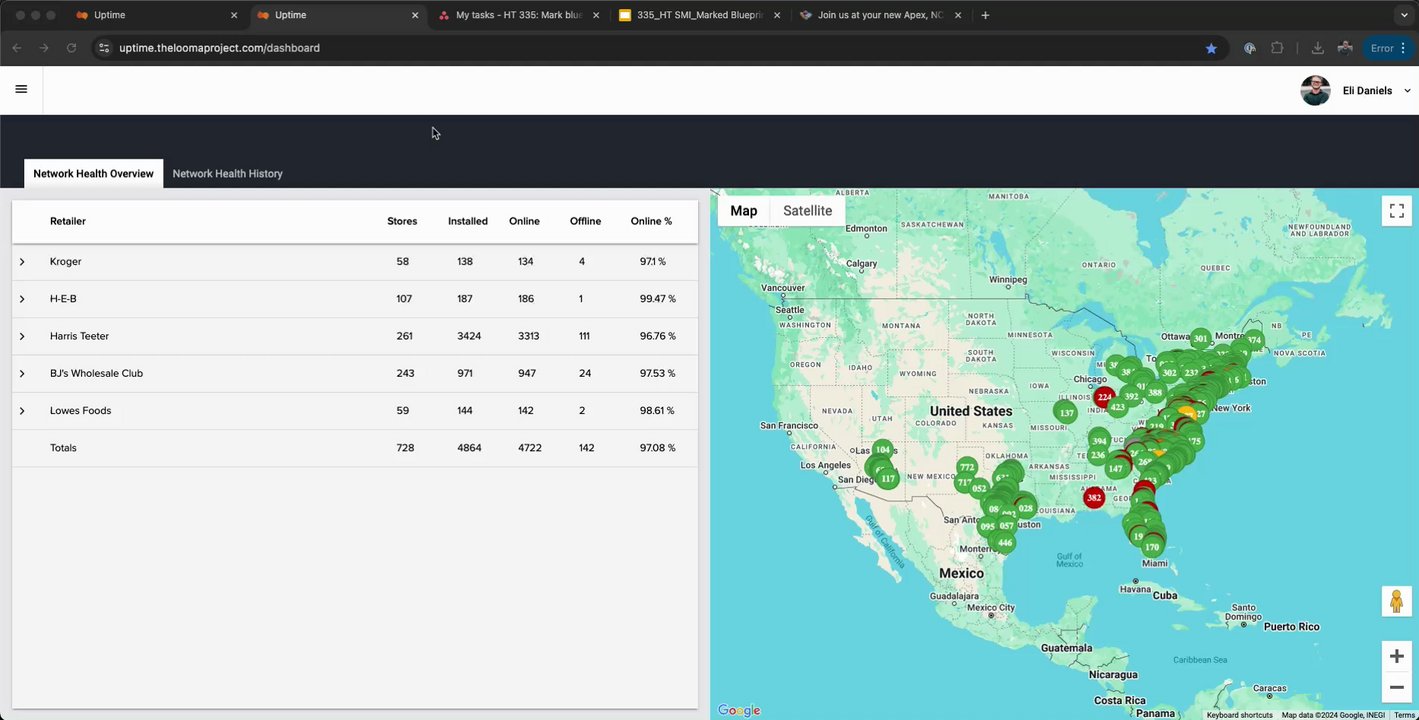This screenshot has height=720, width=1419.
Task: Open the Google logo link on map
Action: (739, 711)
